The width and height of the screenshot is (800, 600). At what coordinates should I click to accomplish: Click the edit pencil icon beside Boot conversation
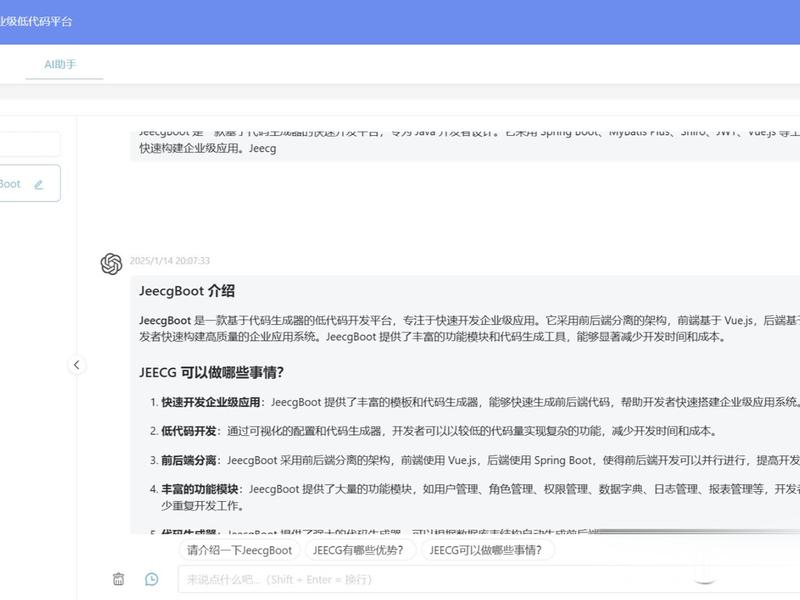pyautogui.click(x=39, y=185)
